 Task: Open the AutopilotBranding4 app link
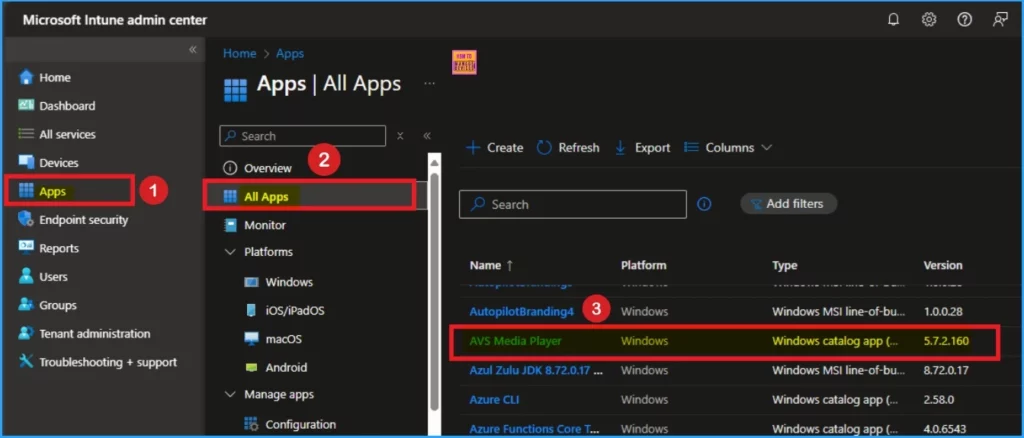[x=521, y=311]
